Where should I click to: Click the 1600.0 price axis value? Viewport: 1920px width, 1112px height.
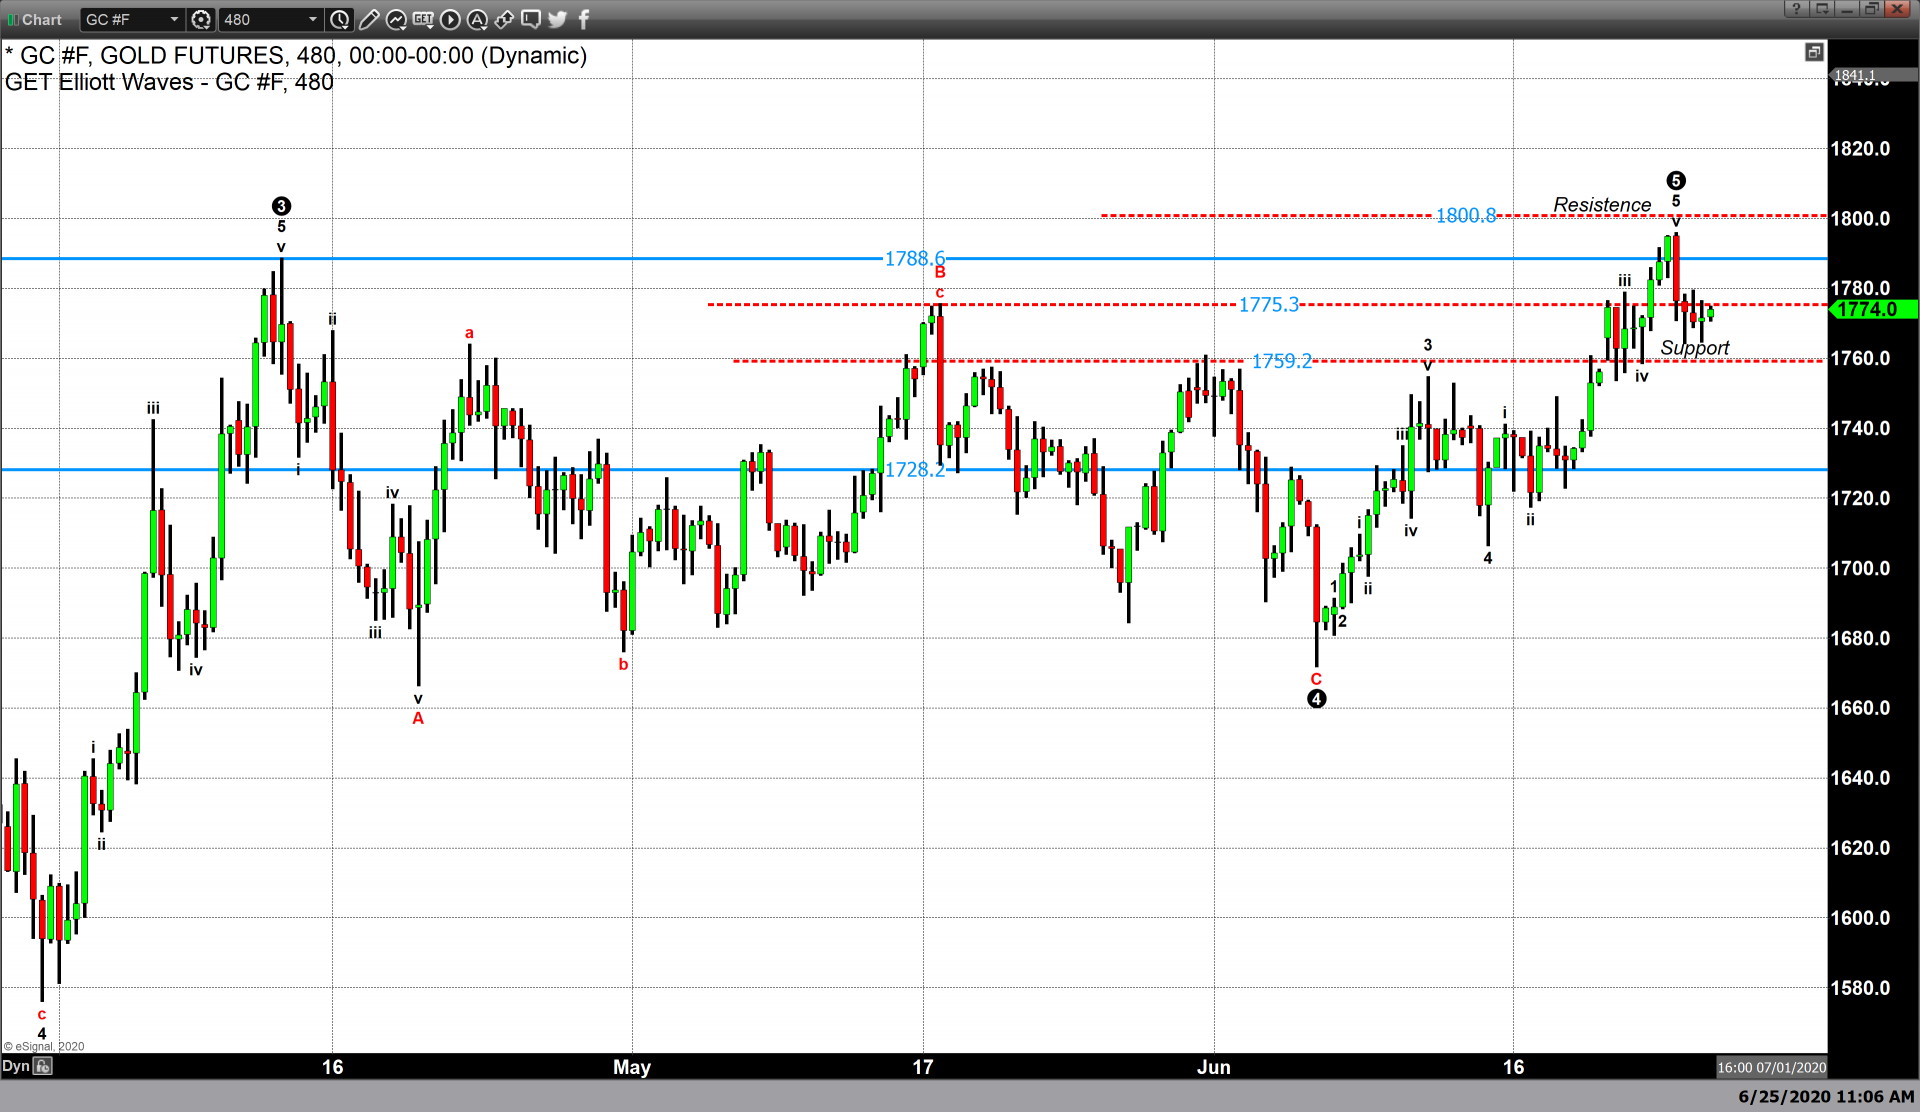1860,918
